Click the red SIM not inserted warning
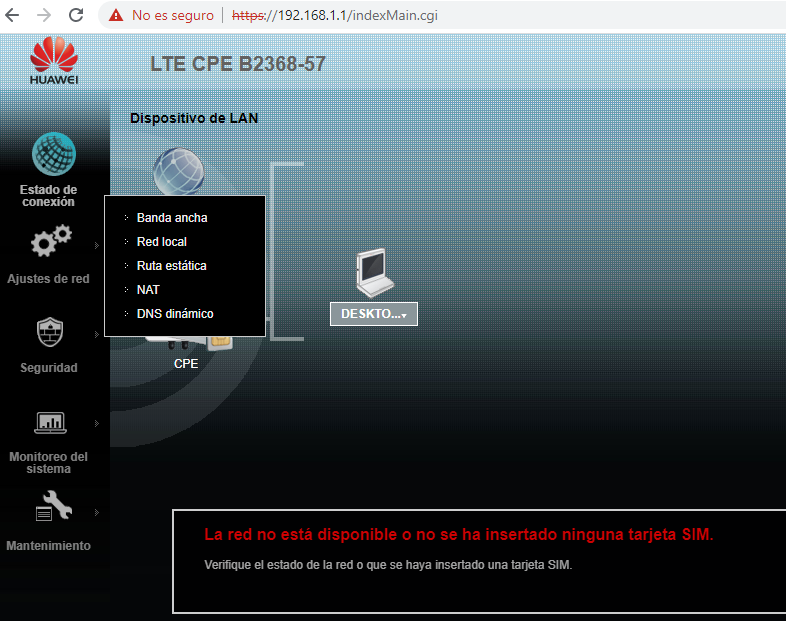Image resolution: width=786 pixels, height=621 pixels. [x=459, y=535]
